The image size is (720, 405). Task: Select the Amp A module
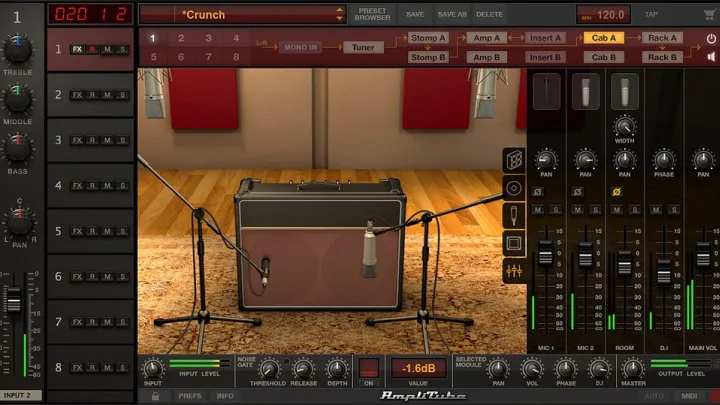pos(487,38)
